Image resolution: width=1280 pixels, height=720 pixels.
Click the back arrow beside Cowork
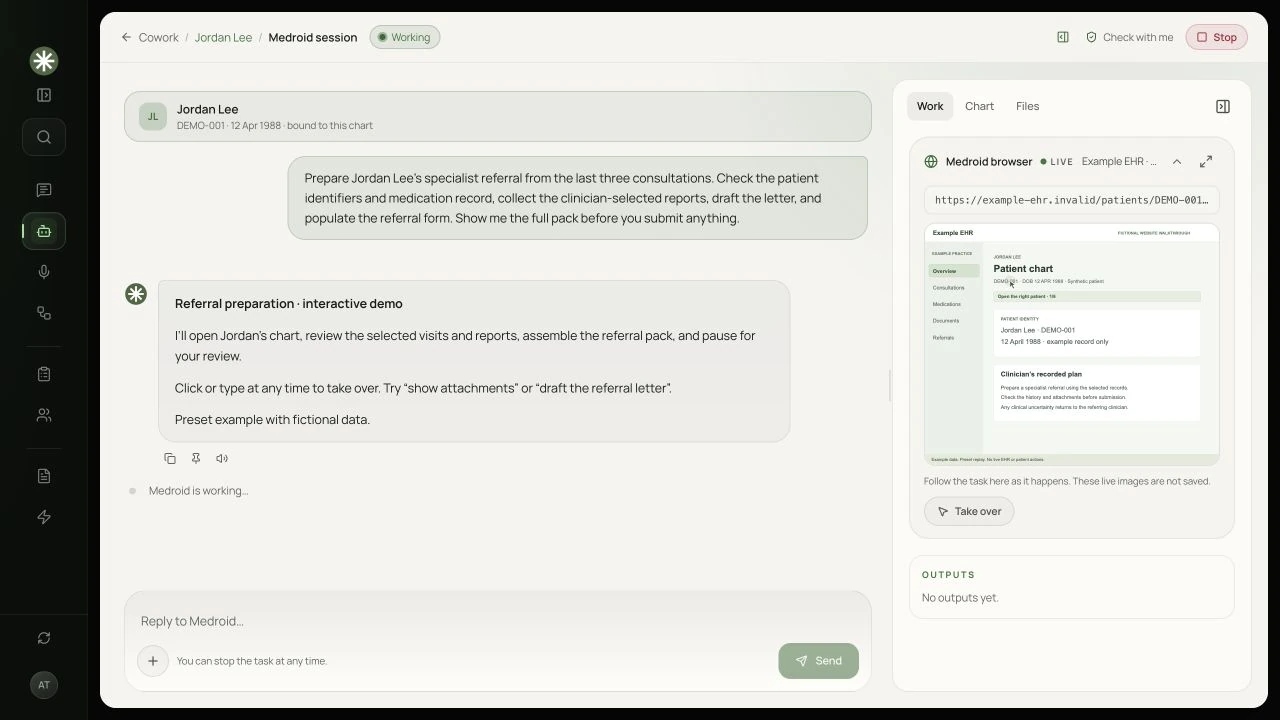tap(126, 37)
